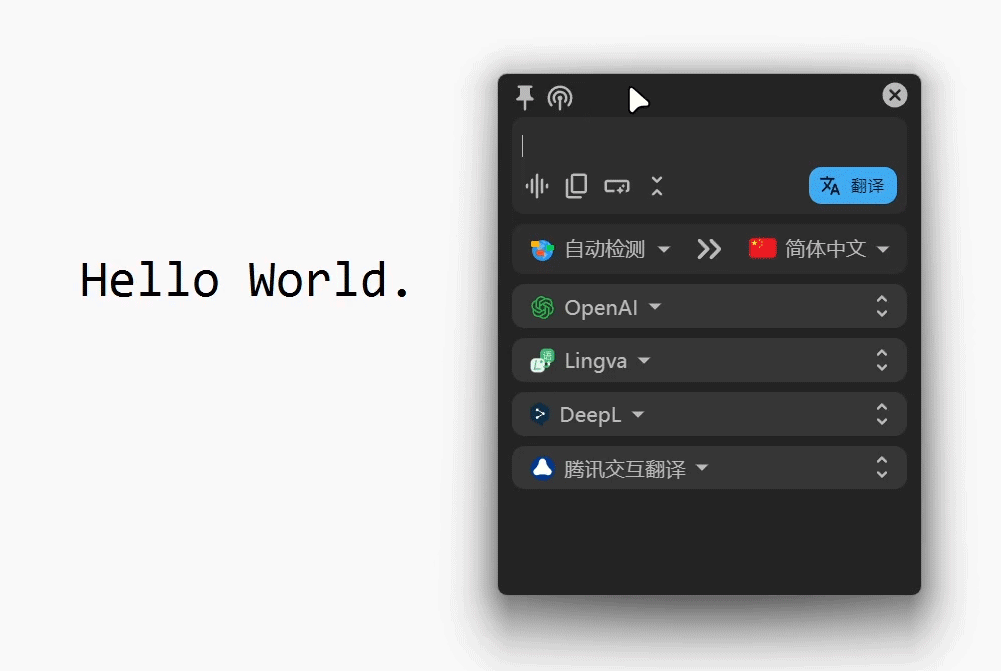
Task: Click the blue 翻译 translate button
Action: coord(852,186)
